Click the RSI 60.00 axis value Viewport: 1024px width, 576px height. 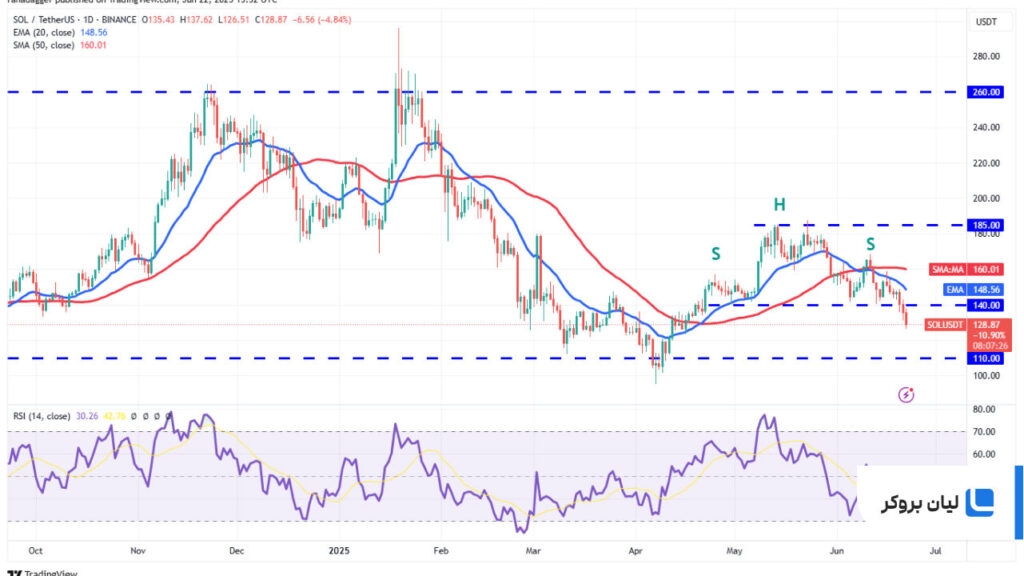[984, 455]
